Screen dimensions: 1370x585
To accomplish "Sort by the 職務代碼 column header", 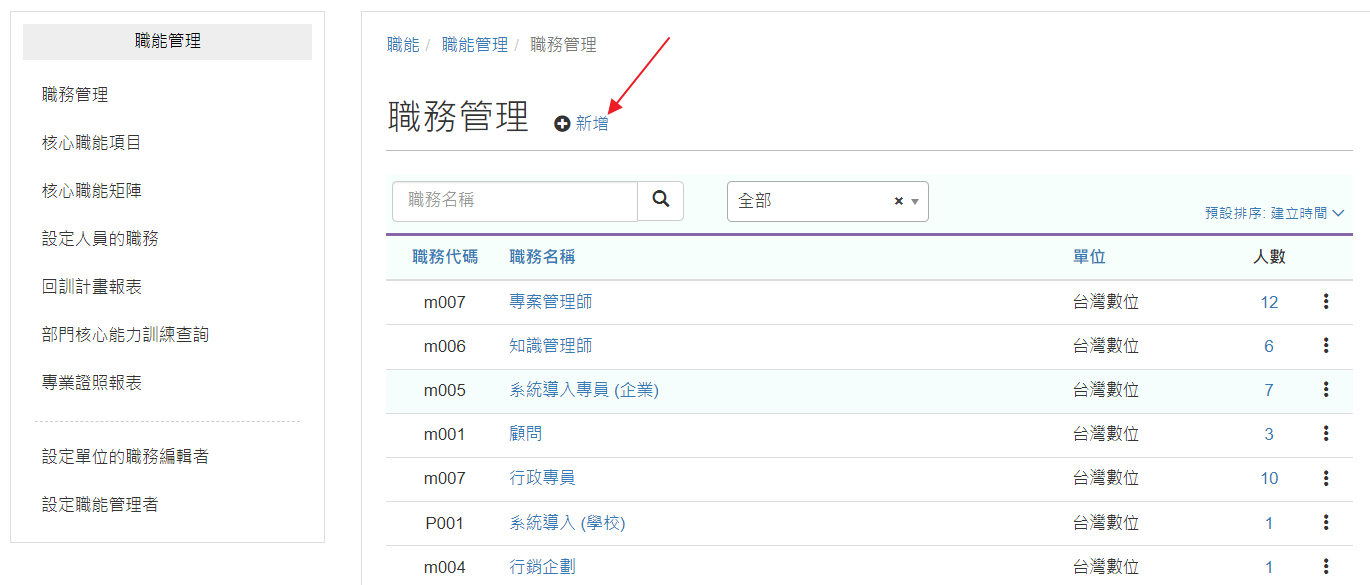I will 445,257.
